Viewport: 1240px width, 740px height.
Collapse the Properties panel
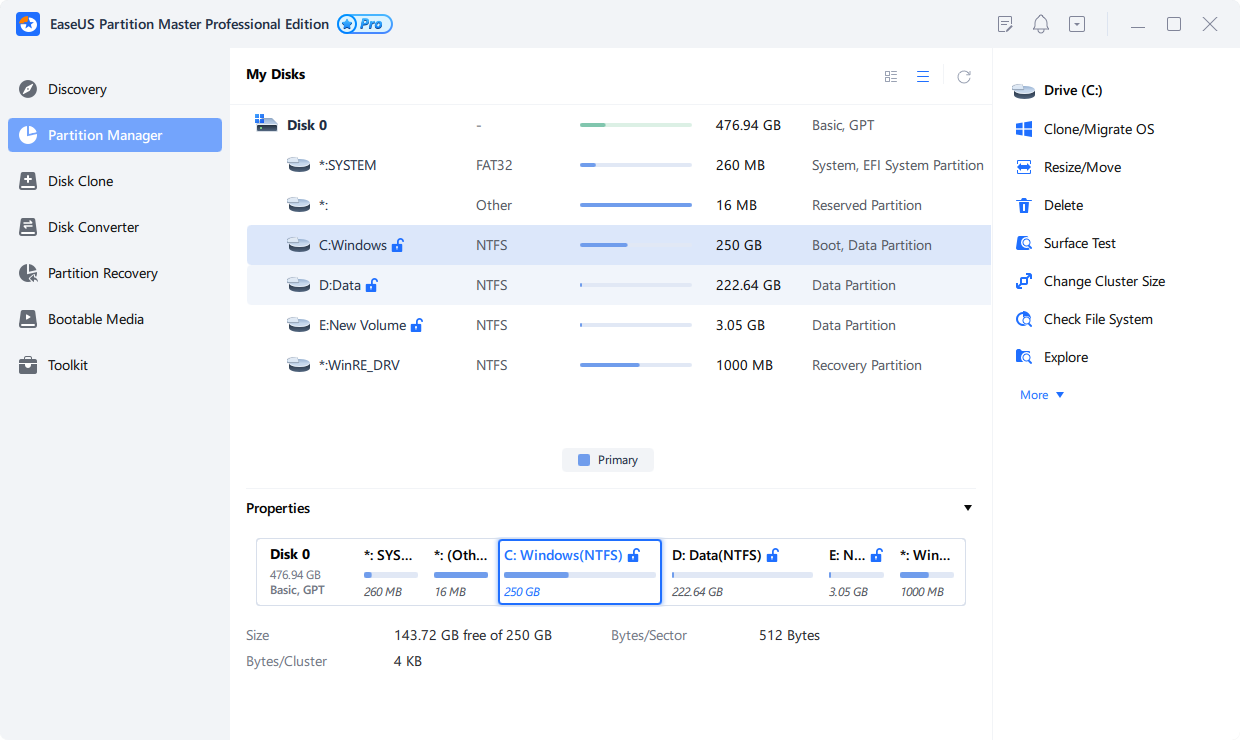[967, 508]
